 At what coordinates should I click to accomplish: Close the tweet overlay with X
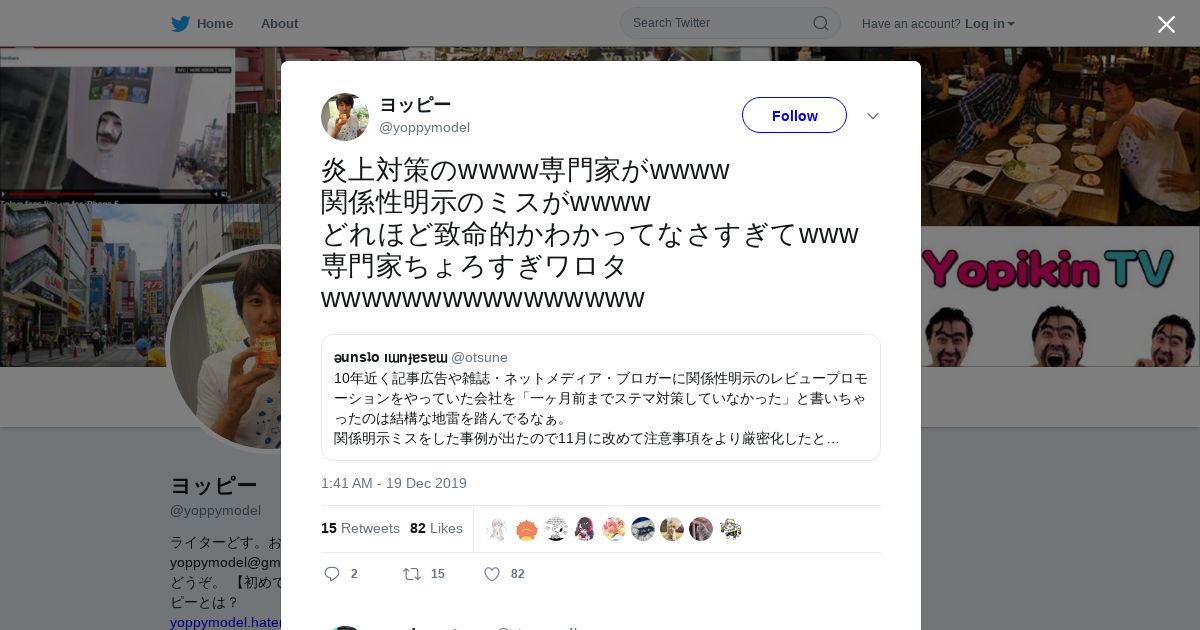click(x=1166, y=24)
